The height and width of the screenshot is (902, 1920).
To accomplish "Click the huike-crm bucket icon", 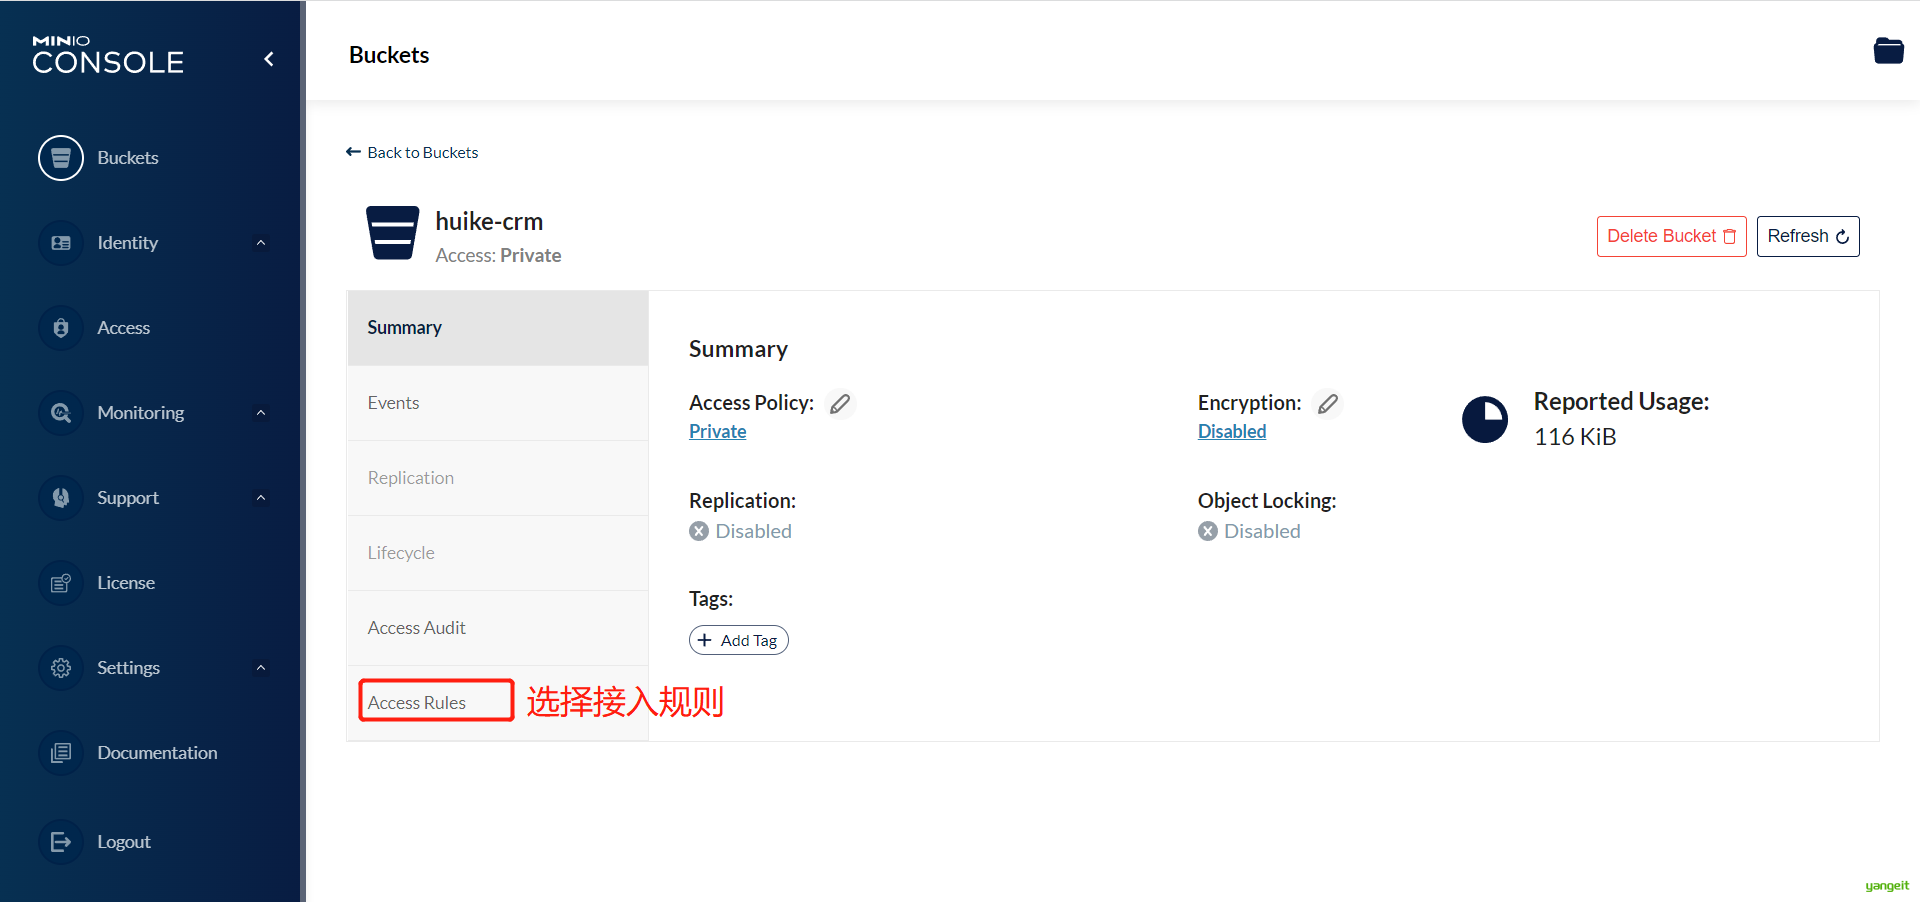I will pos(392,233).
